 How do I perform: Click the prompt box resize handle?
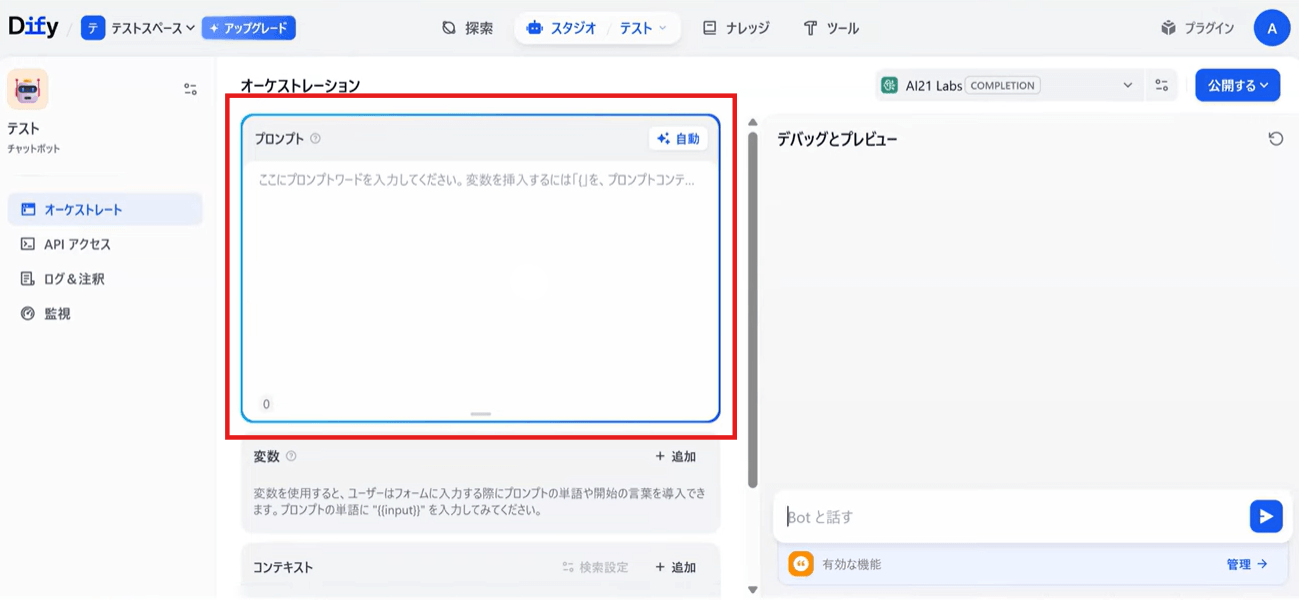(480, 414)
